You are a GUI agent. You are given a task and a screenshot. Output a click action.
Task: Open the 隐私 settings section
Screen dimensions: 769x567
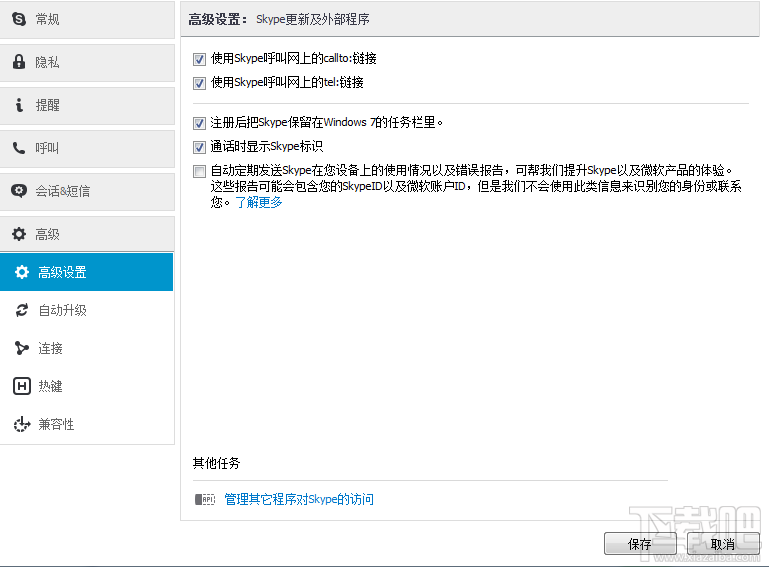(x=87, y=63)
